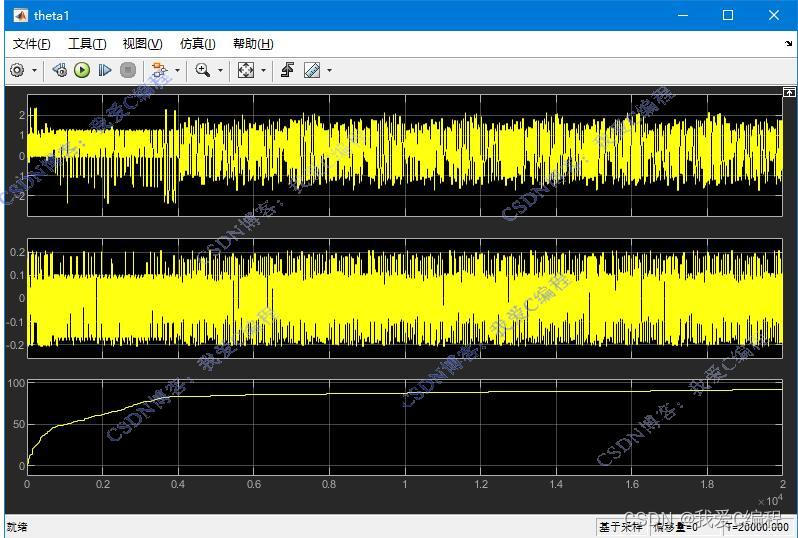This screenshot has height=538, width=798.
Task: Open the 视图(V) menu
Action: (x=142, y=44)
